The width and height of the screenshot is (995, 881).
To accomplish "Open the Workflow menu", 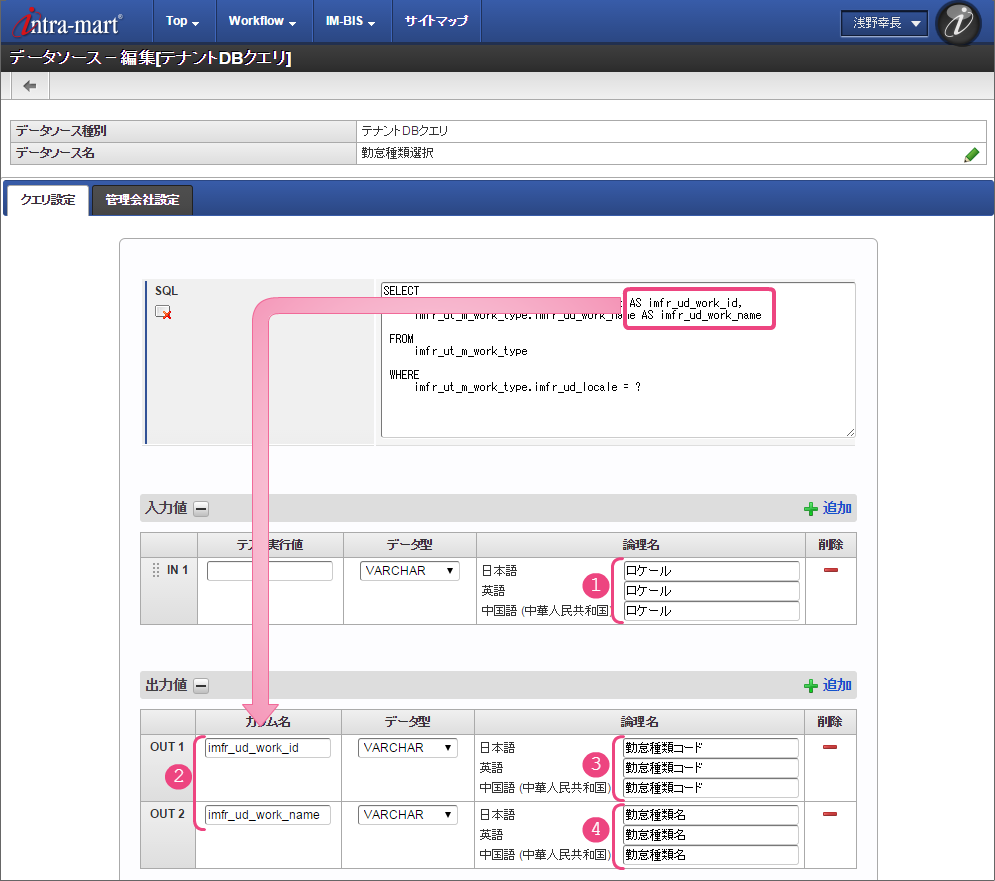I will click(261, 21).
